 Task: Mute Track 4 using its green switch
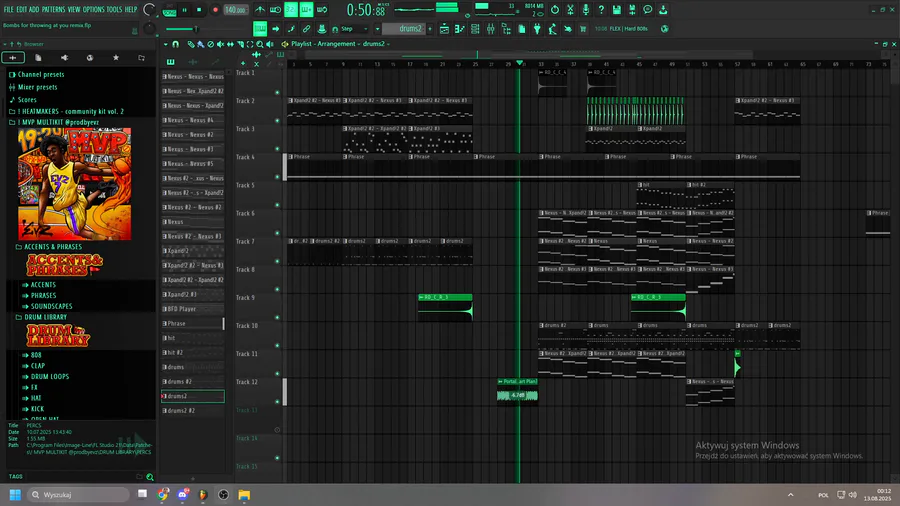pos(277,177)
